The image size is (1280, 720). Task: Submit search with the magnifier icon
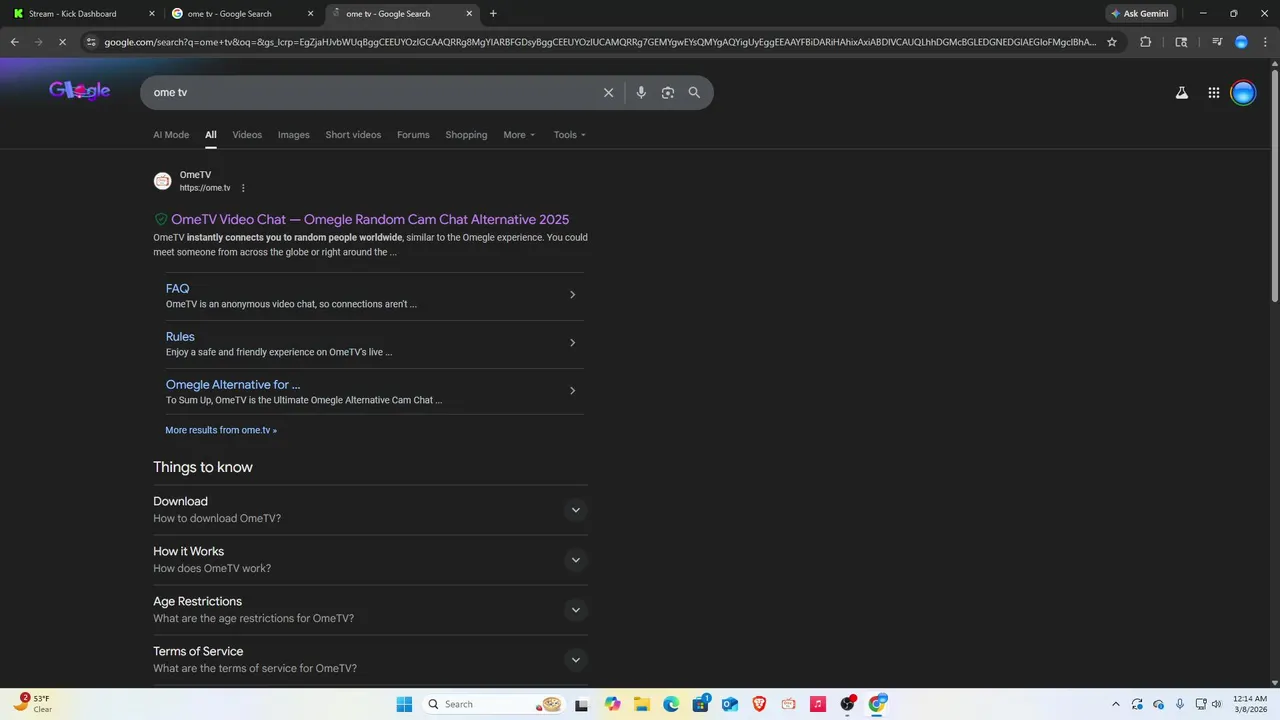694,92
